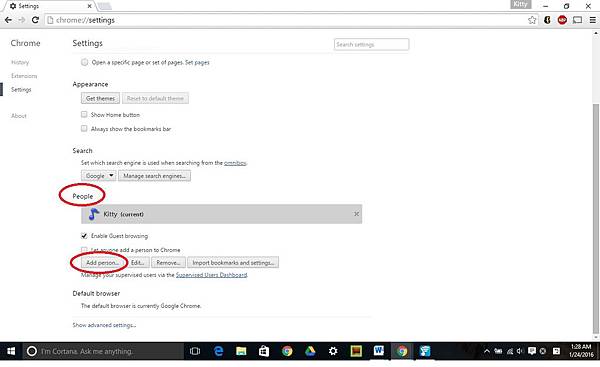600x367 pixels.
Task: Switch to the active Chrome taskbar window
Action: (402, 351)
